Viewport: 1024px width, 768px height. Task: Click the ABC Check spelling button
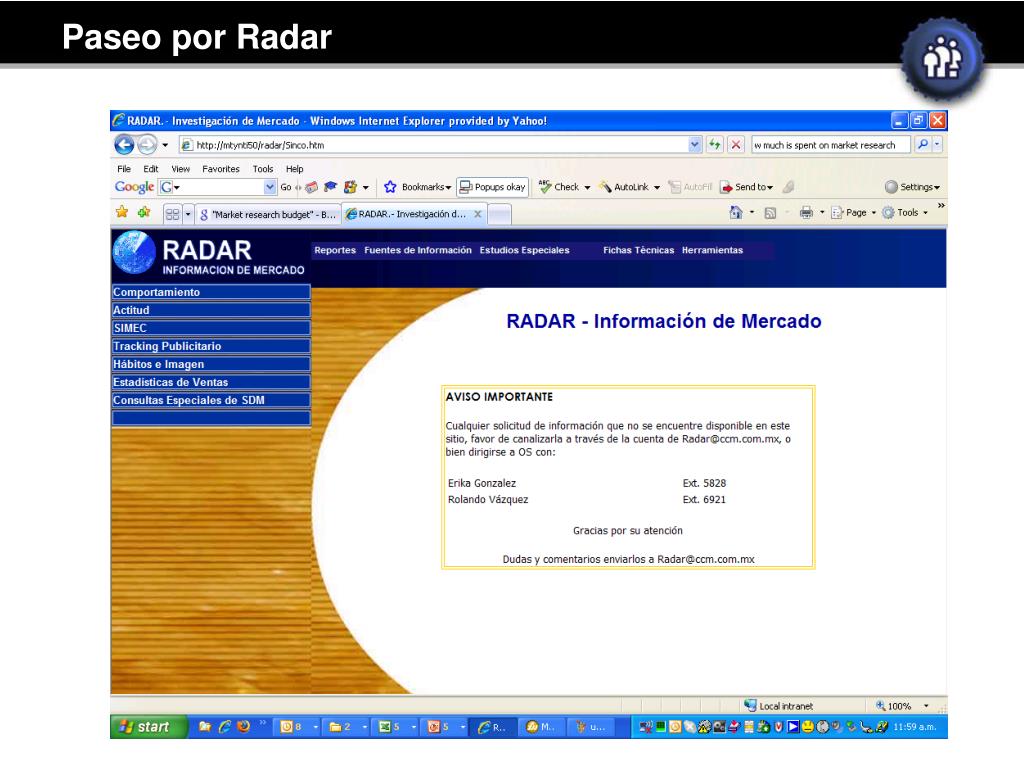(x=559, y=187)
